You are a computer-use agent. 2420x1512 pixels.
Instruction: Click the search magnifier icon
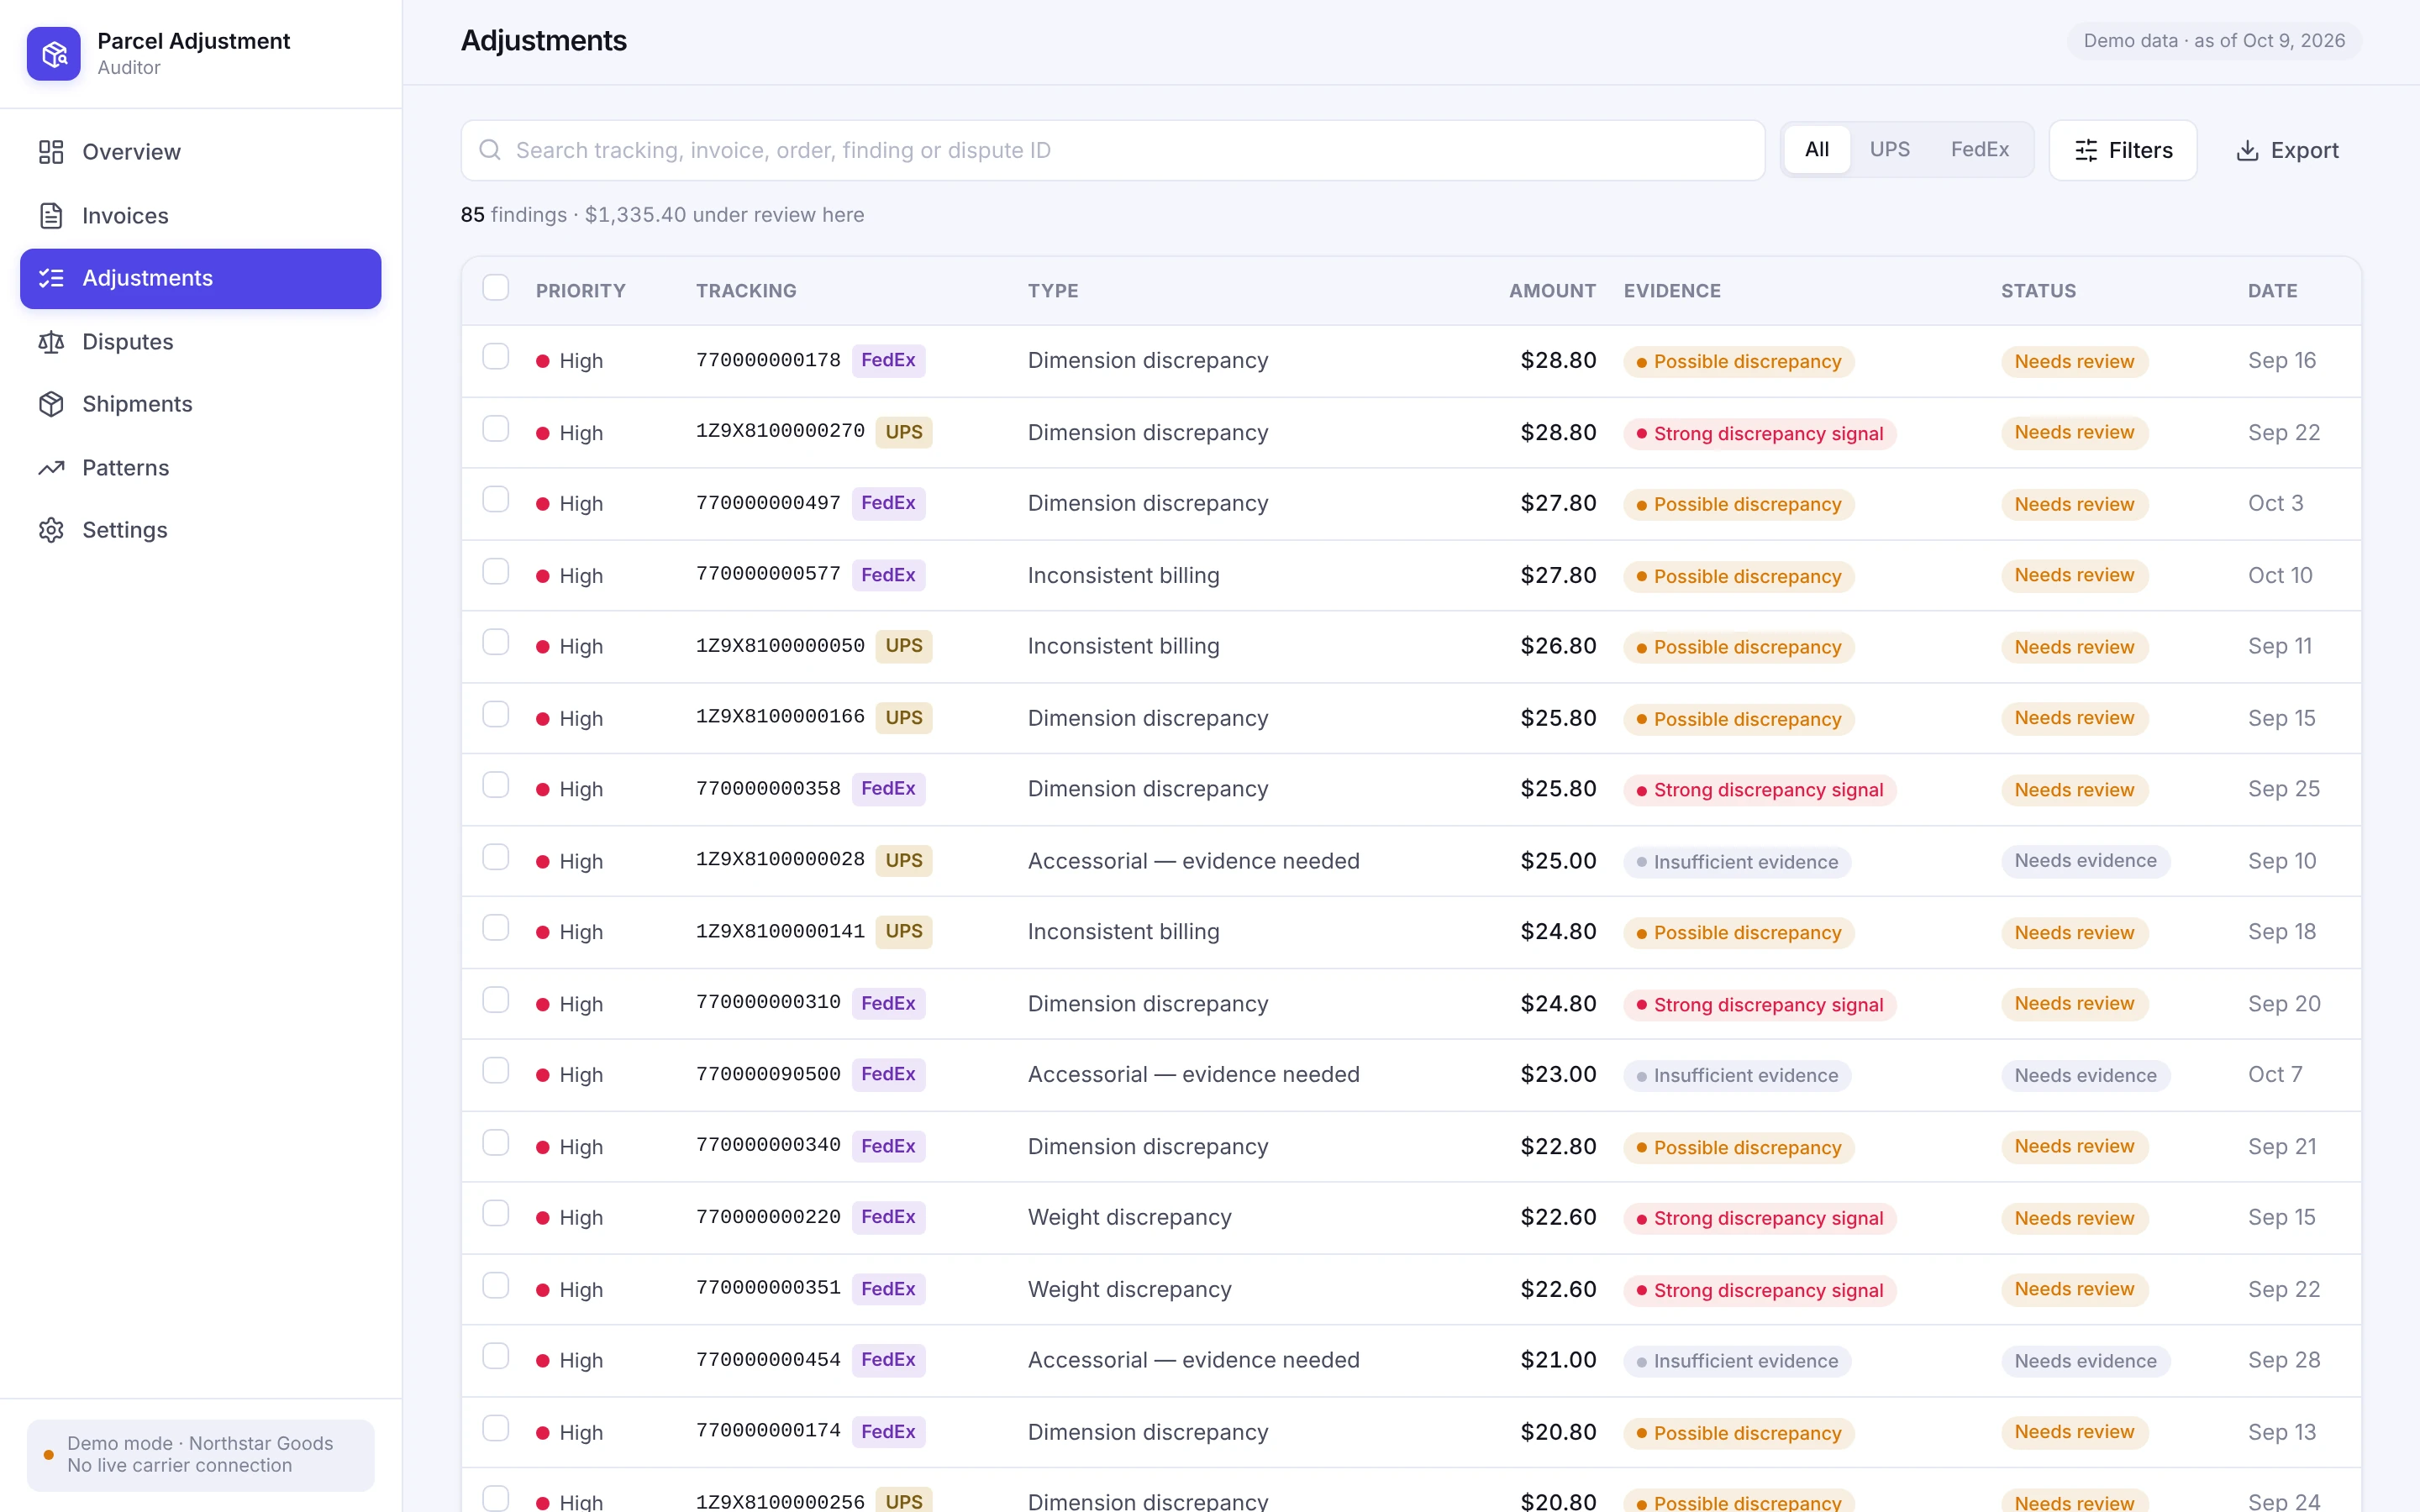click(490, 150)
